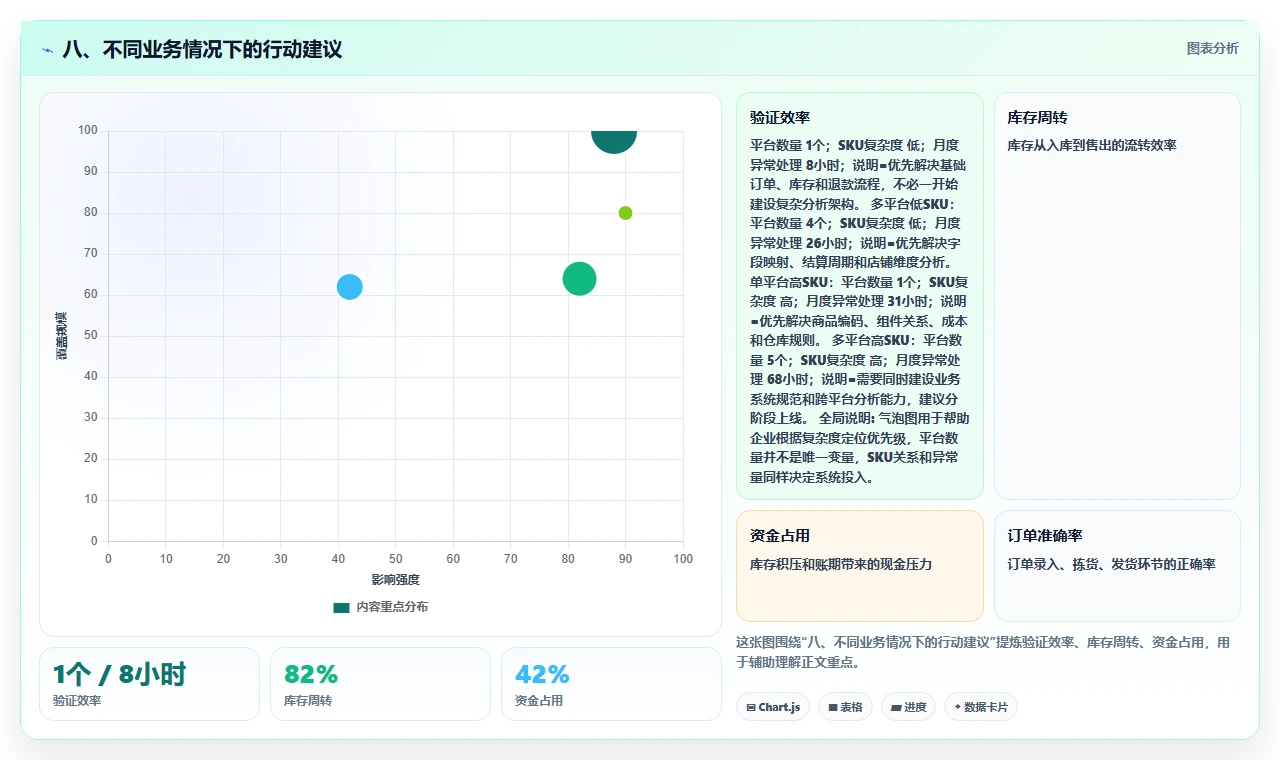Click the 42% 资金占用 stat card

pyautogui.click(x=611, y=684)
